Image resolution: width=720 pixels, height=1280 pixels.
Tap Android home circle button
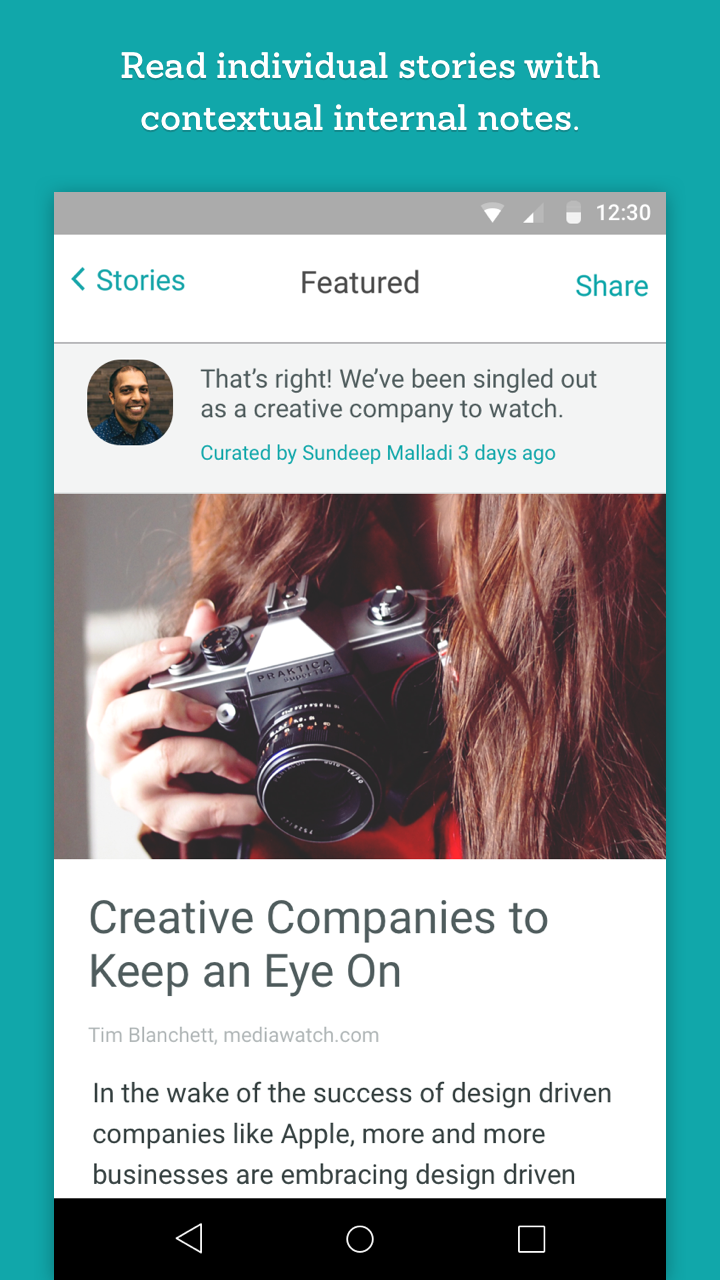[x=360, y=1239]
